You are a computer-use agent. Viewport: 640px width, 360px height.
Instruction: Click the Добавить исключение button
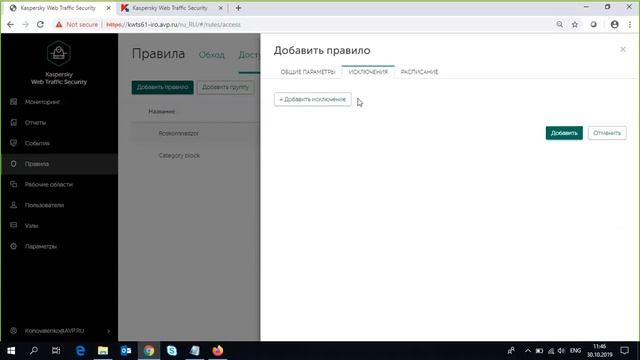(313, 99)
